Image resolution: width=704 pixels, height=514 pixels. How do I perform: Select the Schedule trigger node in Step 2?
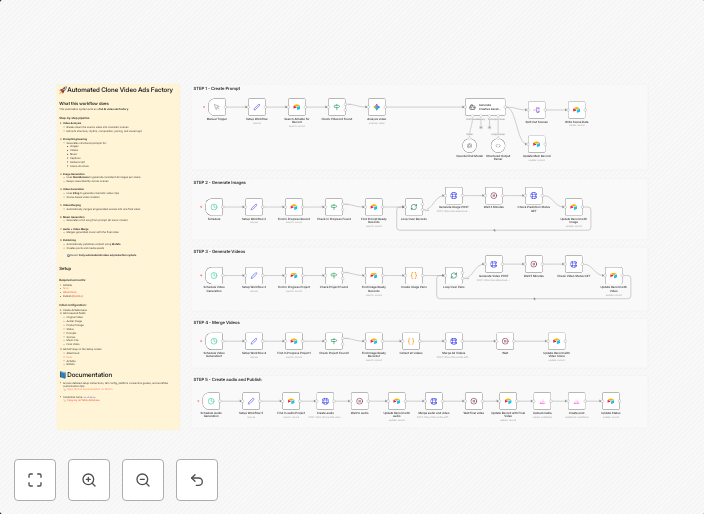click(214, 207)
